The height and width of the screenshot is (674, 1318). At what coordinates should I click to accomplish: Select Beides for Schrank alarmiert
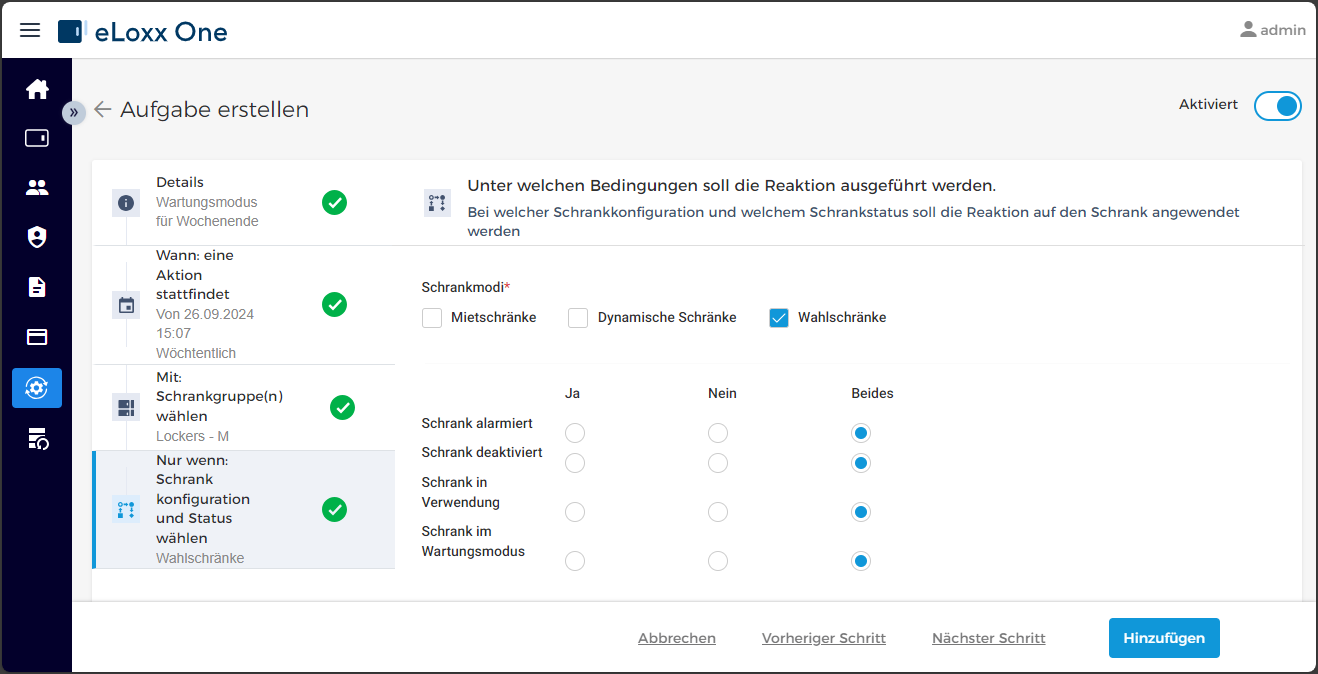(x=861, y=433)
